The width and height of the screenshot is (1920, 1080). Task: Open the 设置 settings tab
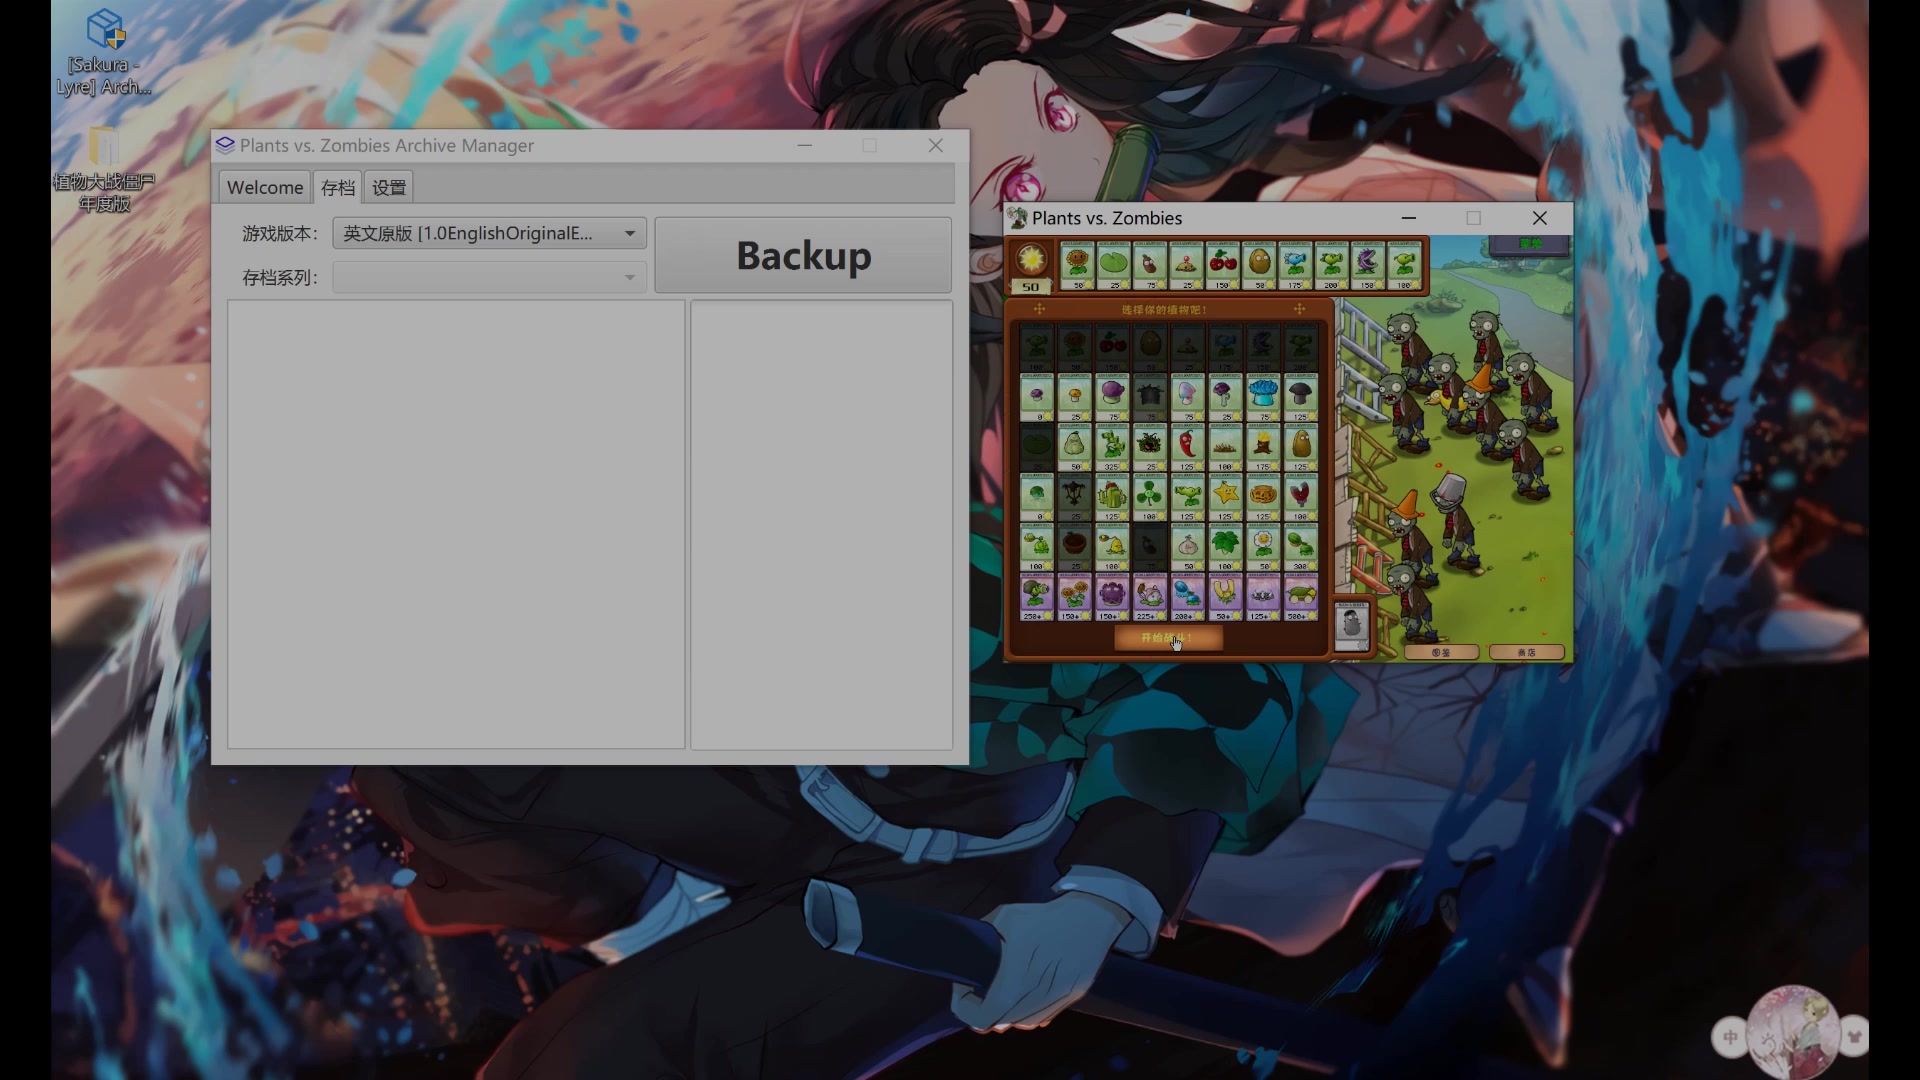389,187
